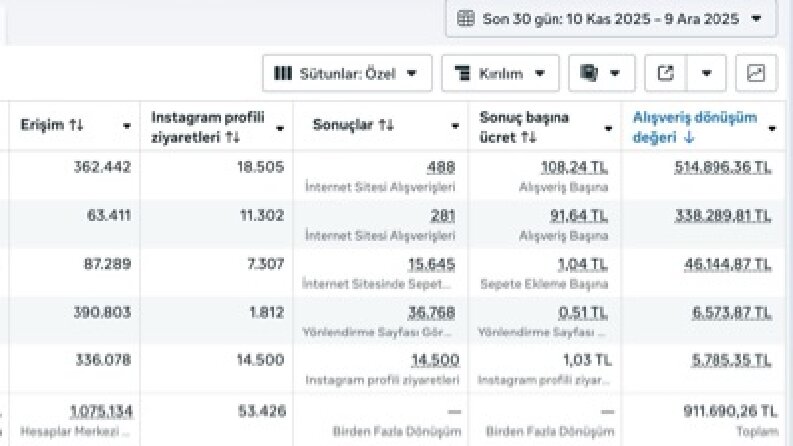Click the 338.289,81 TL conversion value
The image size is (793, 446).
coord(723,215)
